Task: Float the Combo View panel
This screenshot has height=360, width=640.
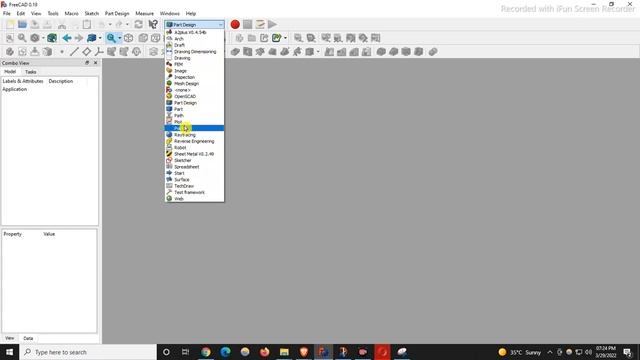Action: point(87,63)
